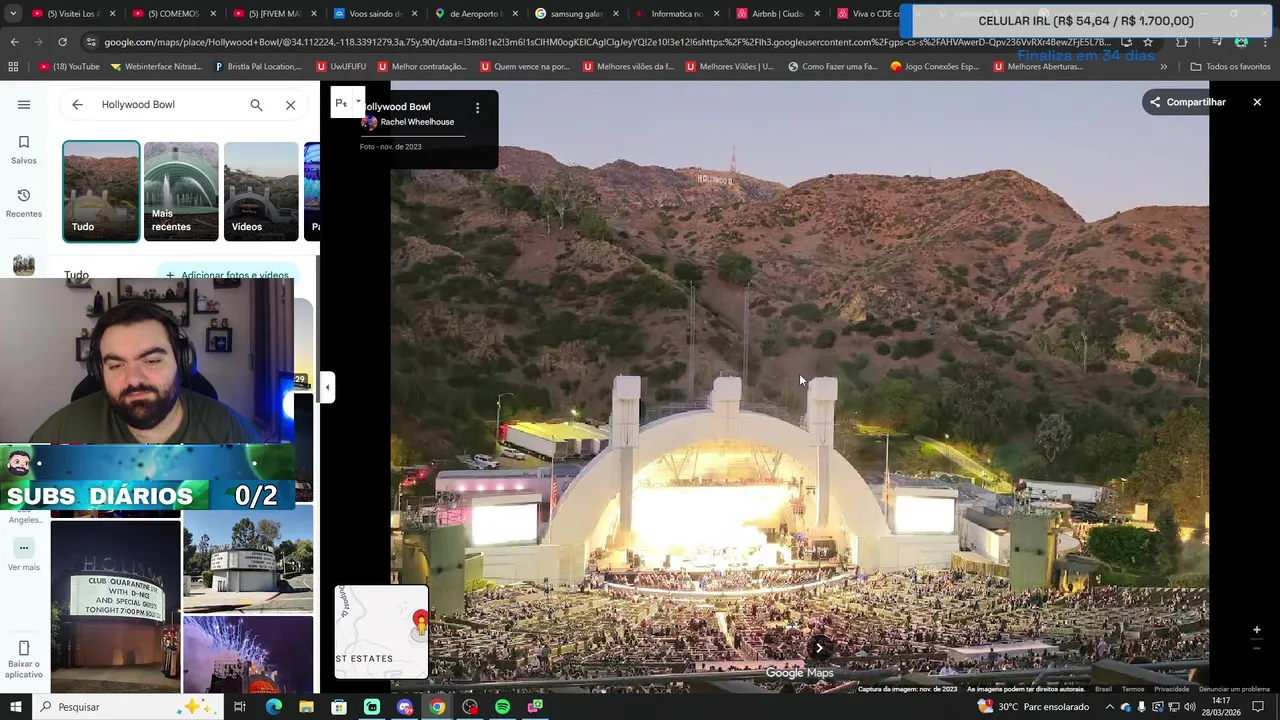Share the photo via Compartilhar
1280x720 pixels.
click(x=1187, y=102)
